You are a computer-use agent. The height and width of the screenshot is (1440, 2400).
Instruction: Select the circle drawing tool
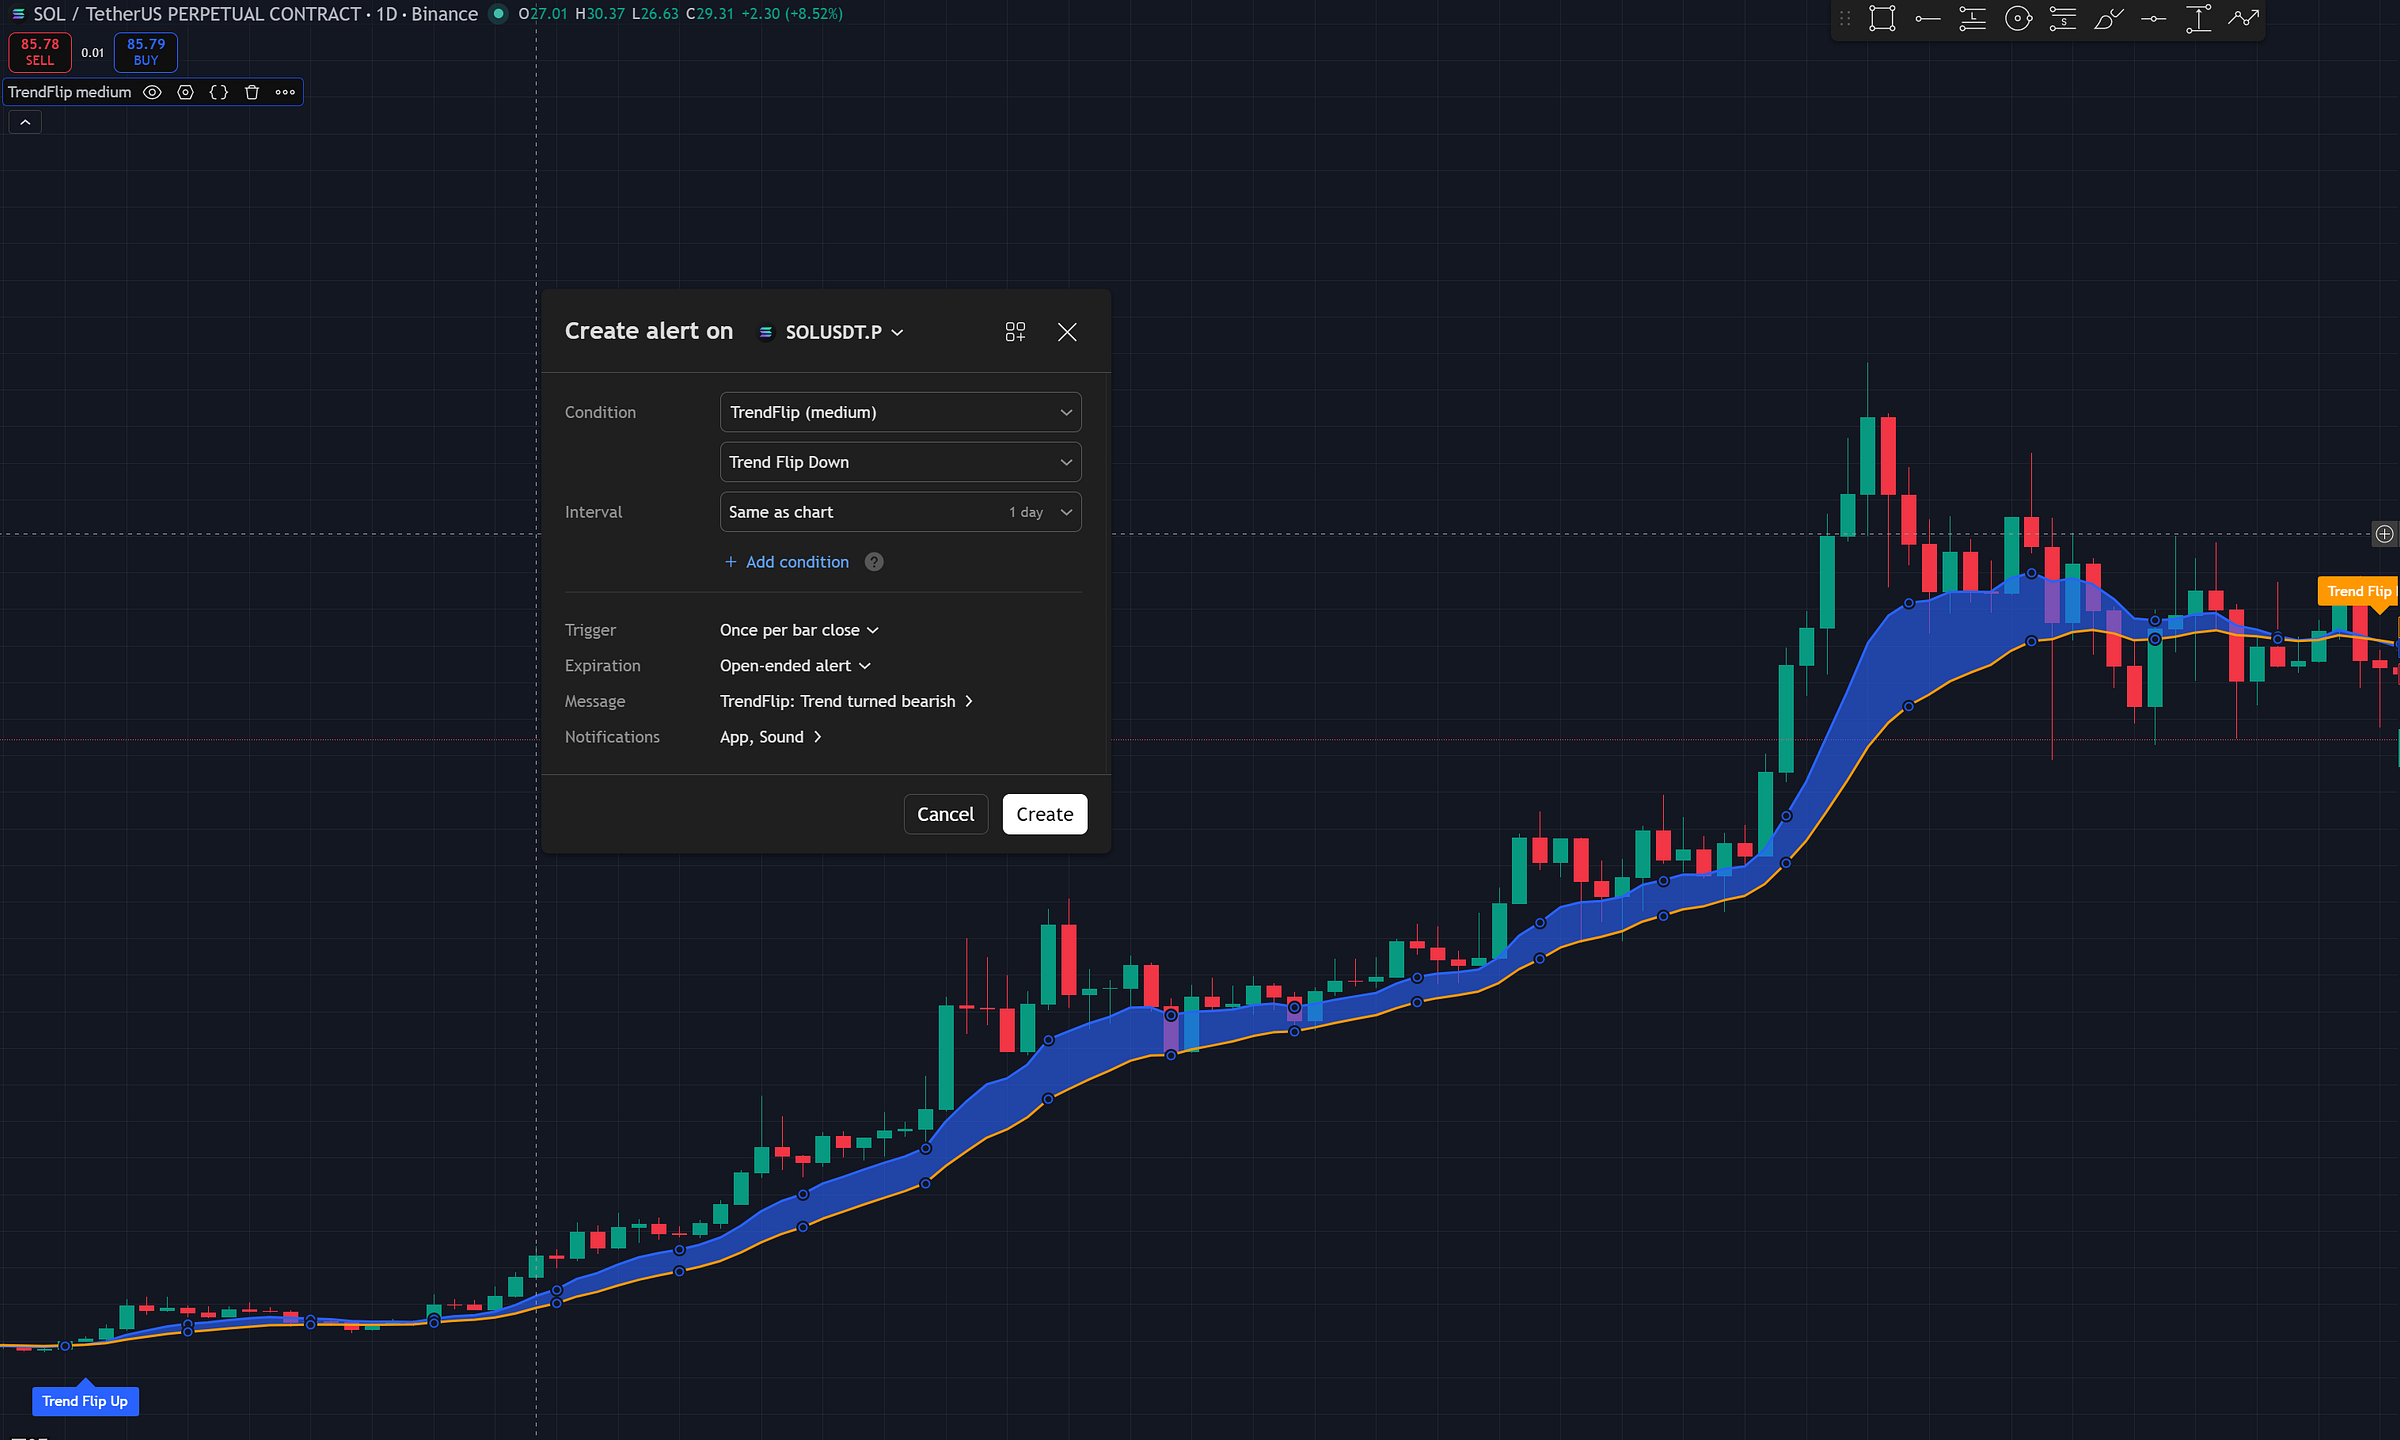[x=2018, y=18]
